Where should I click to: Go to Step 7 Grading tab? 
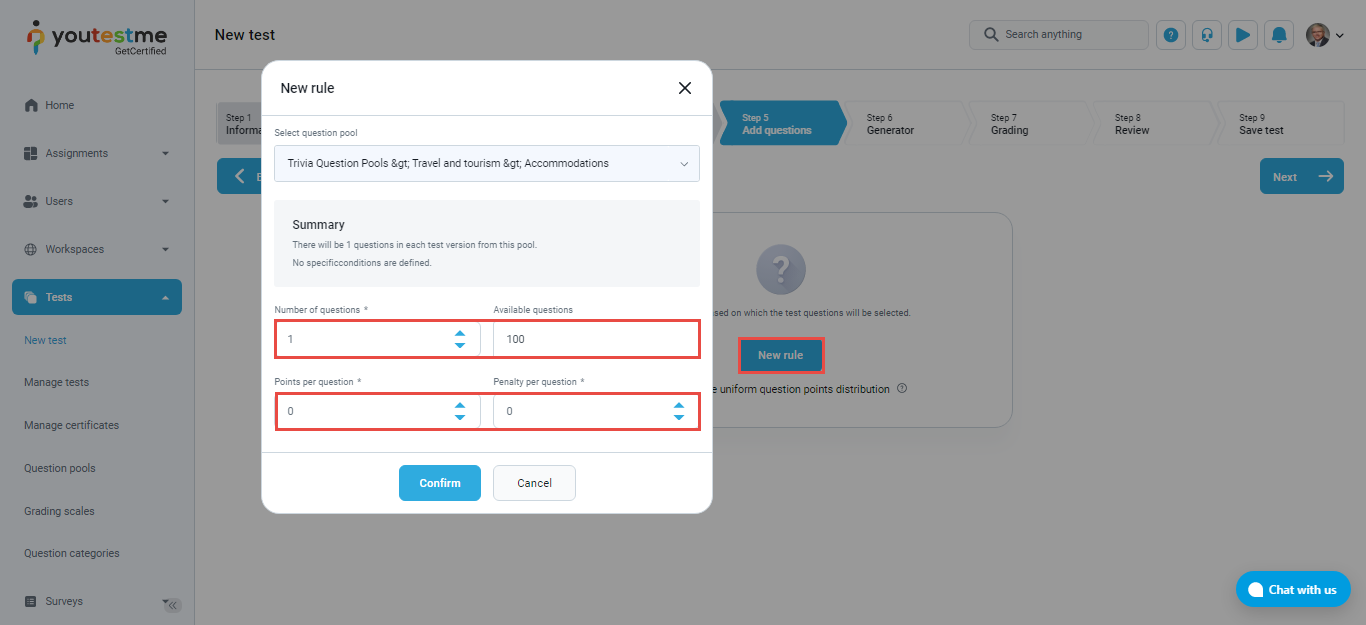pos(1029,123)
